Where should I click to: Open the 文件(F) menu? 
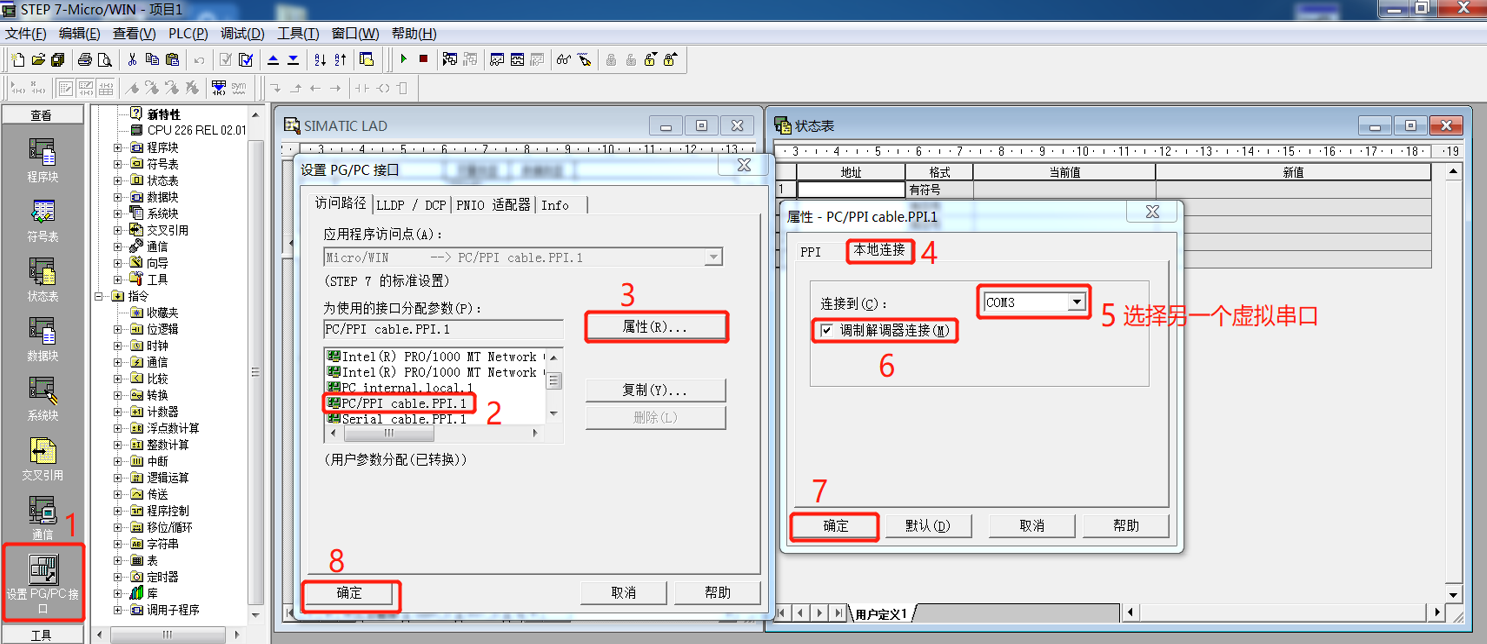[26, 33]
